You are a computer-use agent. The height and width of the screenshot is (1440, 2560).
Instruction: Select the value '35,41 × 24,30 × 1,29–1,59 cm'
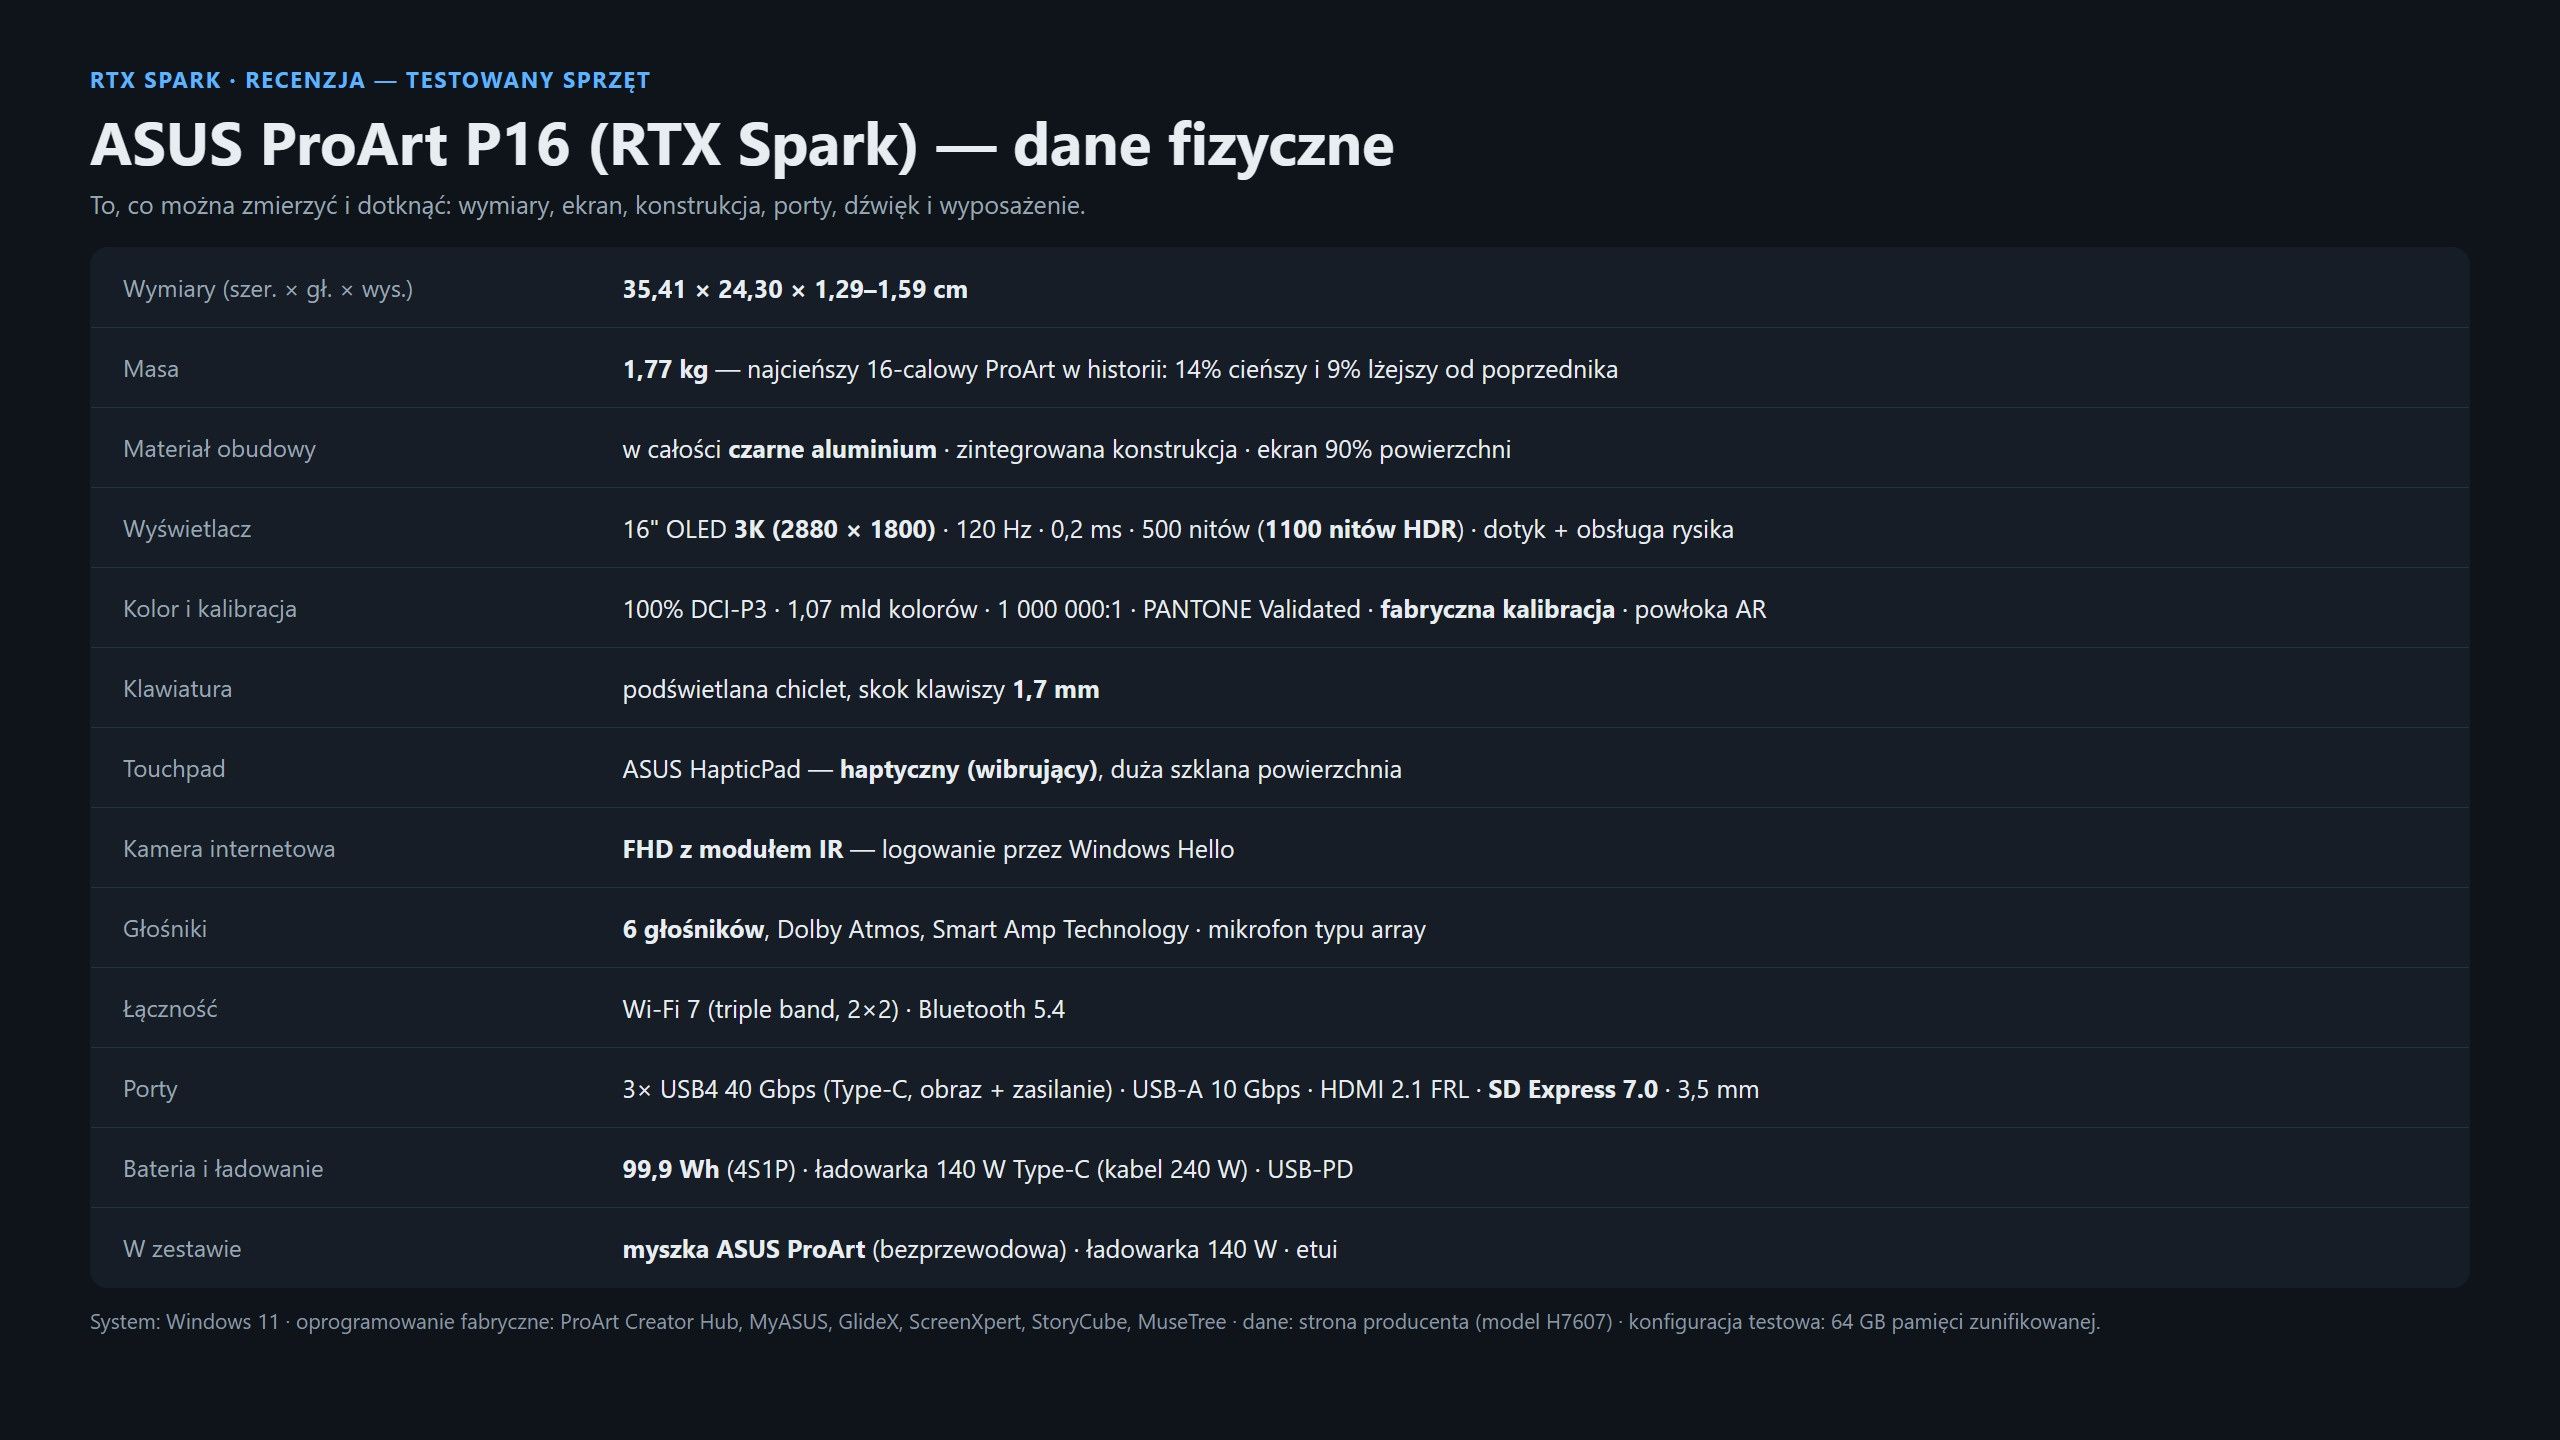[795, 289]
